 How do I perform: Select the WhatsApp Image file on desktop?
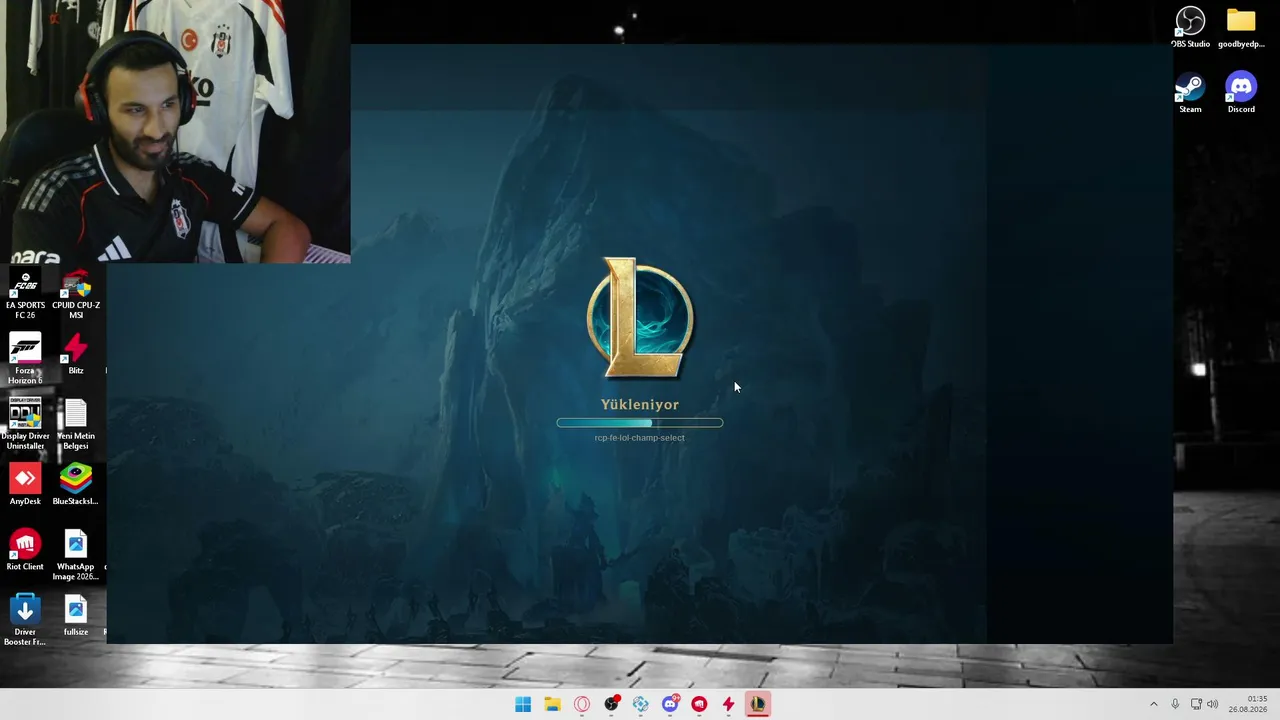coord(76,555)
